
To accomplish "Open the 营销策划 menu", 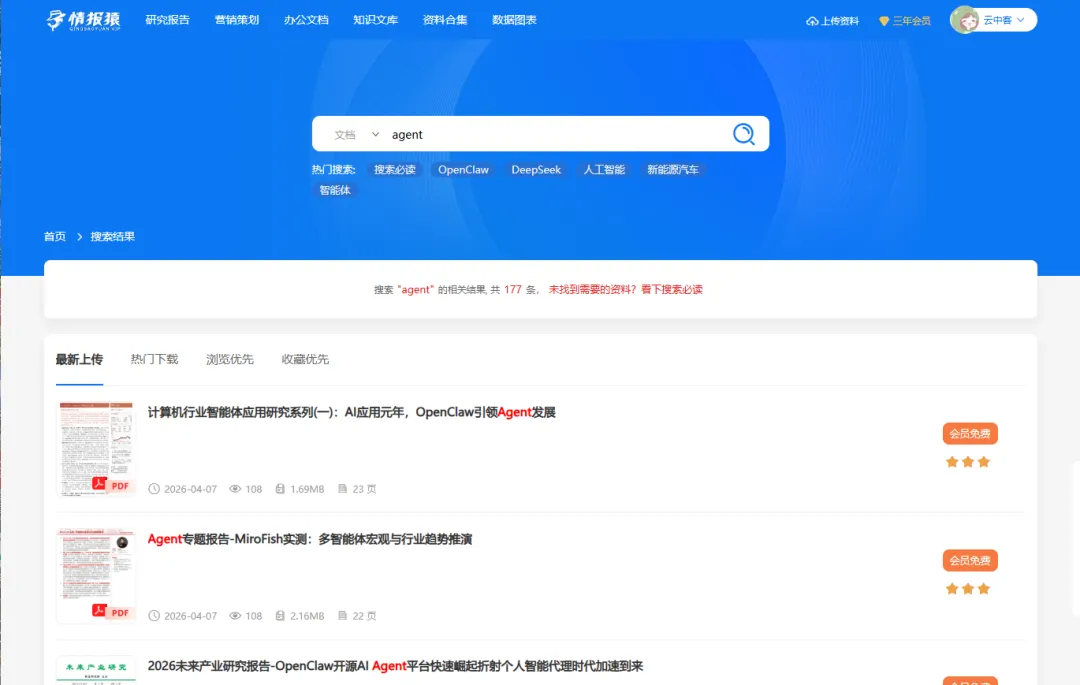I will click(237, 20).
